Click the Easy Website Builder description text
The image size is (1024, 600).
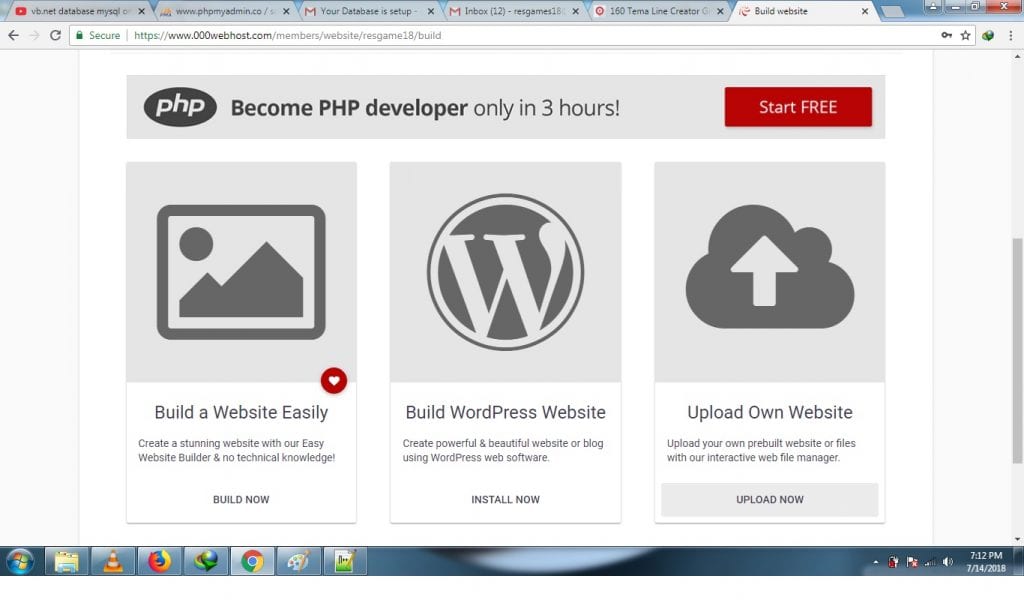[x=236, y=450]
